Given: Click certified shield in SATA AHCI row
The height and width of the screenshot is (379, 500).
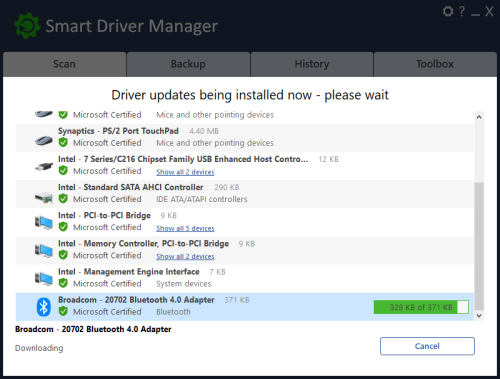Looking at the screenshot, I should [63, 199].
